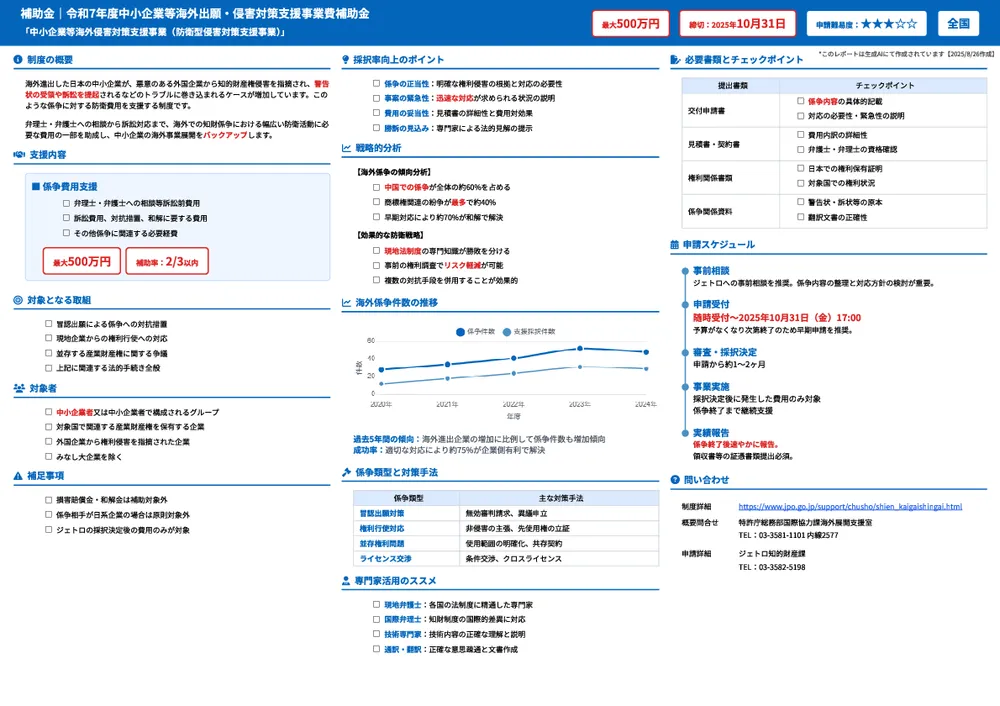1000x706 pixels.
Task: Check the みなし大企業を除く box
Action: pyautogui.click(x=48, y=456)
